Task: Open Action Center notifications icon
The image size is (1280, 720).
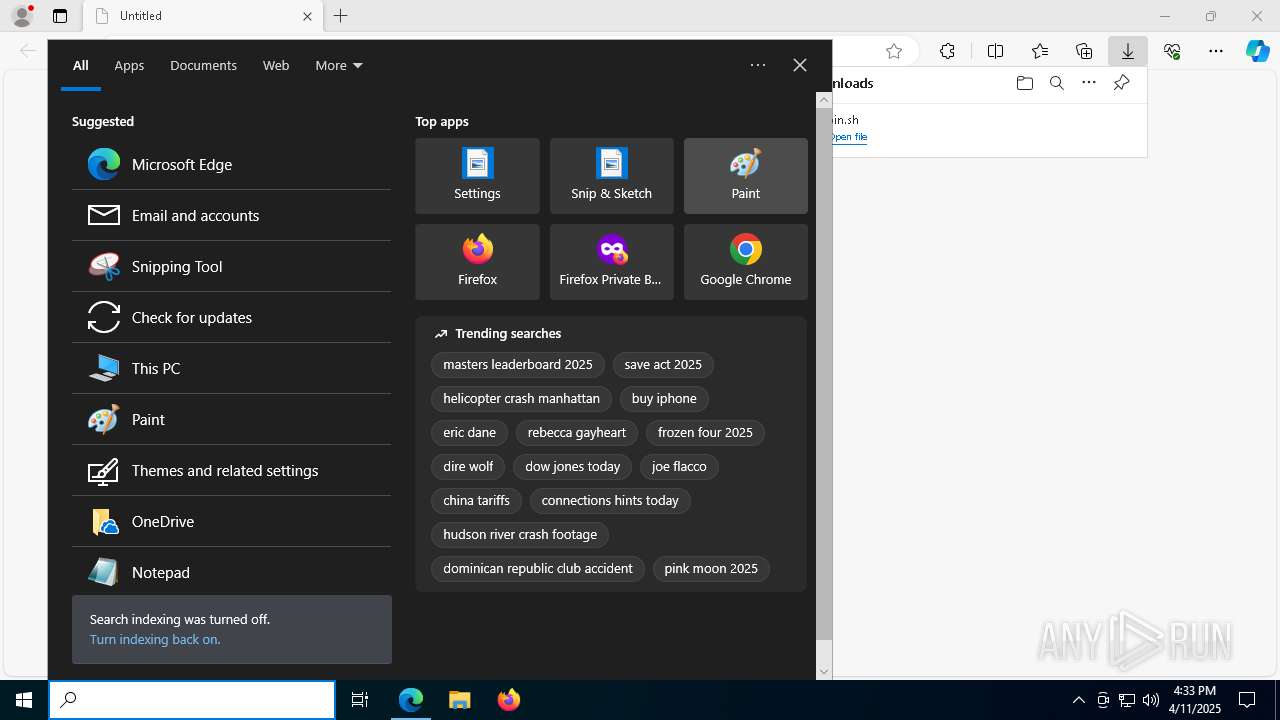Action: pyautogui.click(x=1247, y=700)
